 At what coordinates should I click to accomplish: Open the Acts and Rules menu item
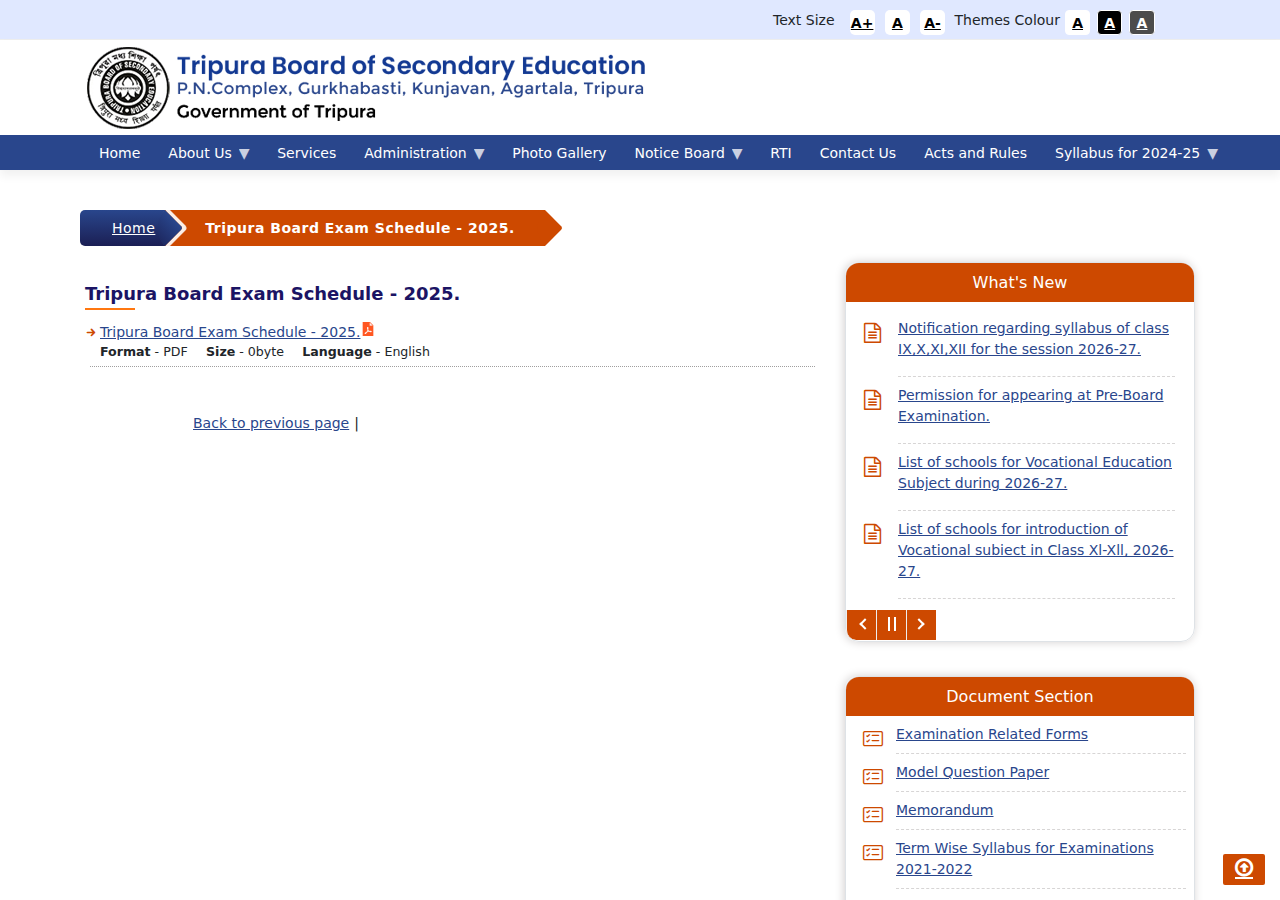pos(975,153)
